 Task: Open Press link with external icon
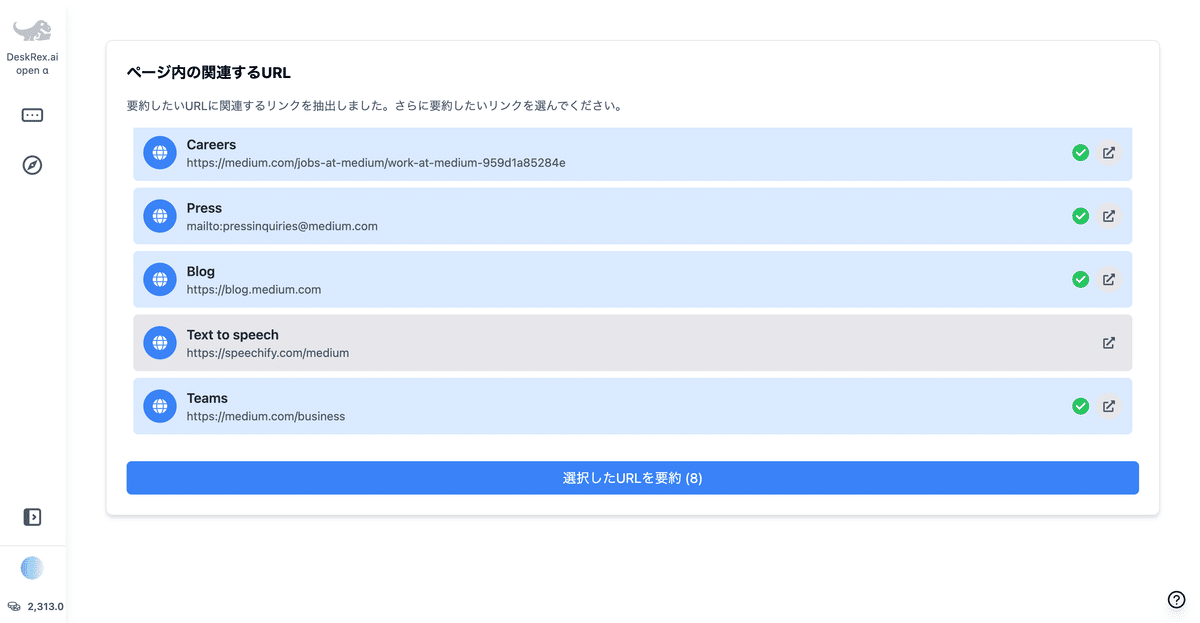pos(1108,216)
